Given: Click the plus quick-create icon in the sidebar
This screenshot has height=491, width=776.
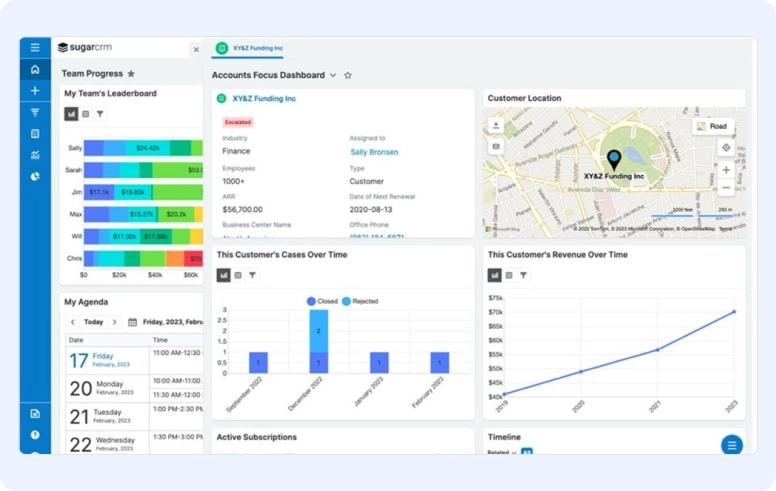Looking at the screenshot, I should 35,91.
